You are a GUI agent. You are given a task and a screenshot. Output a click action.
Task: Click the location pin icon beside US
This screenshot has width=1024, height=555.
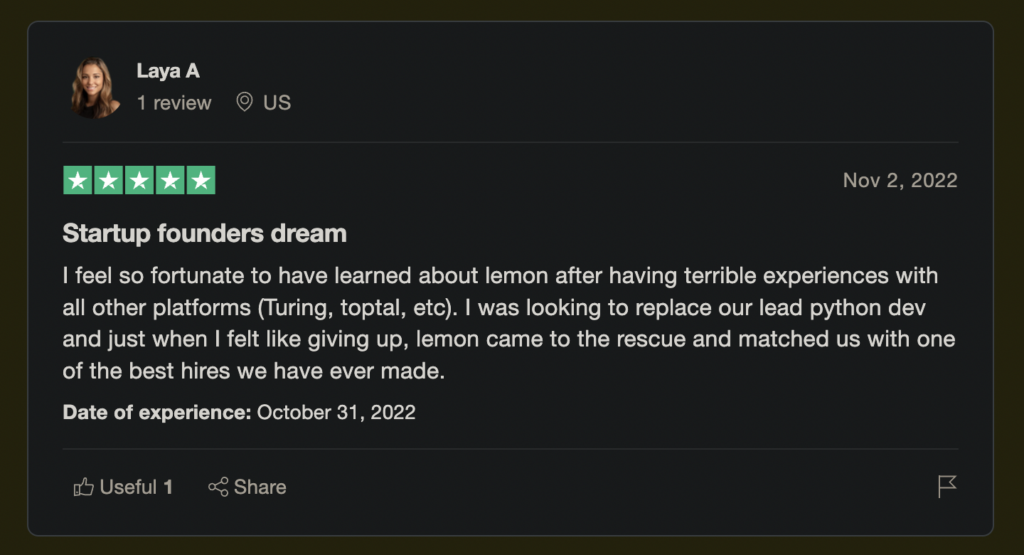244,102
